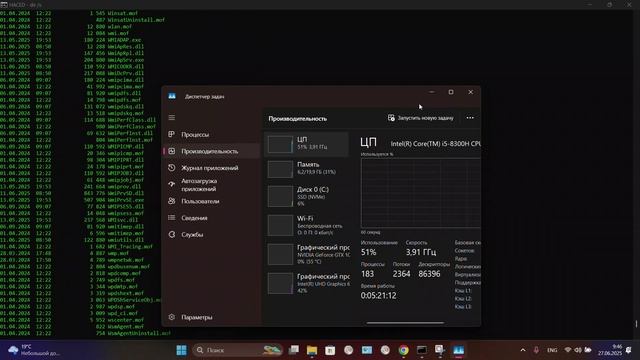Click the Сведения list icon

click(172, 218)
